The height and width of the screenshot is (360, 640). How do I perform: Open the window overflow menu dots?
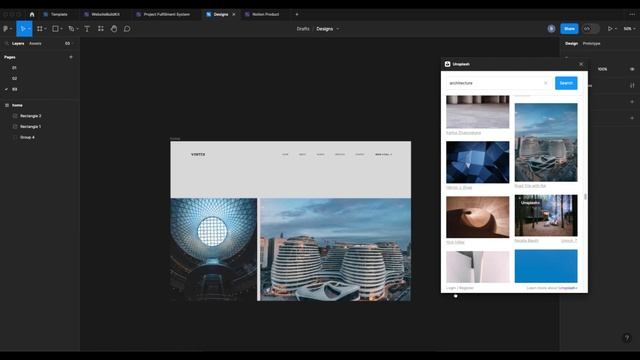click(x=632, y=14)
